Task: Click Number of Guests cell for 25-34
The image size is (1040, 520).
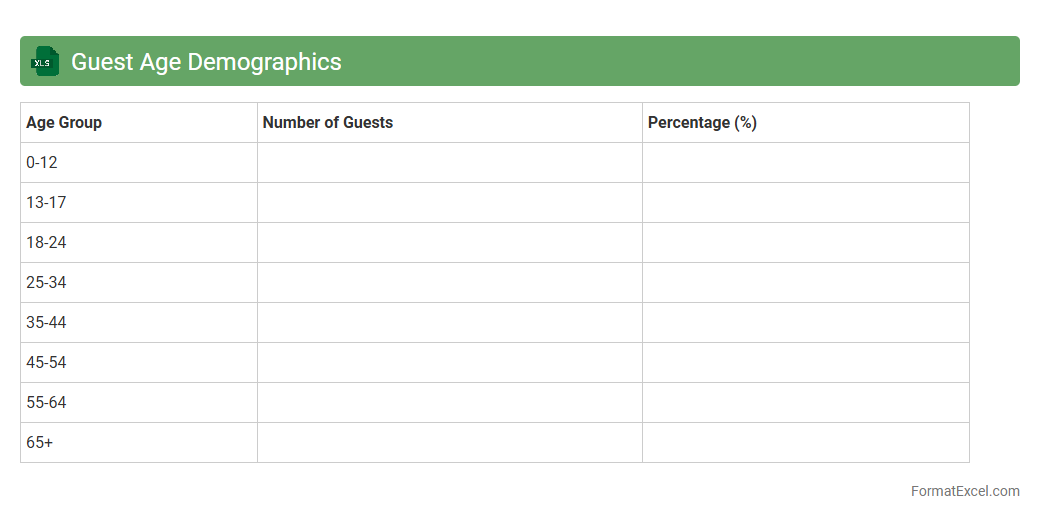Action: (x=449, y=283)
